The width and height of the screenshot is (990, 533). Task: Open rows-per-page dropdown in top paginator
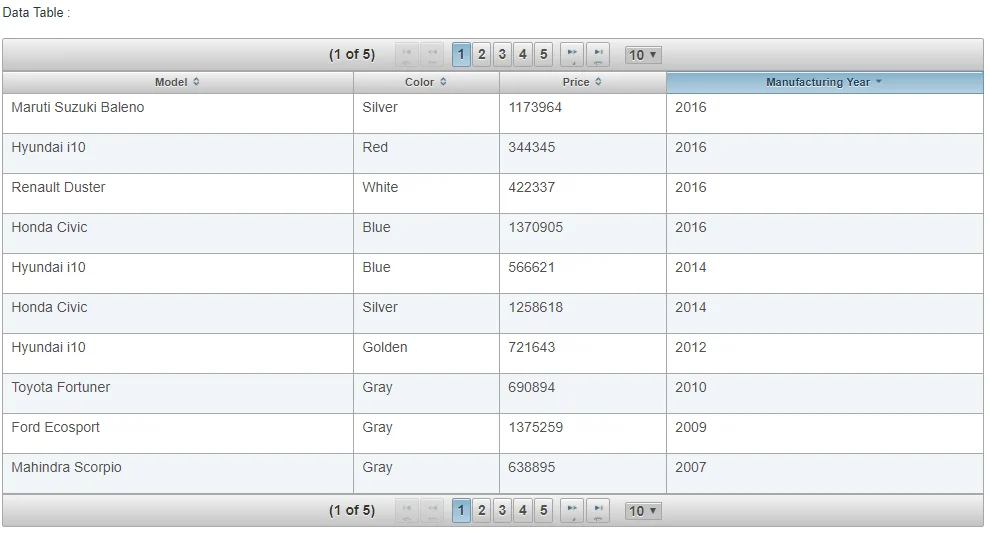pos(643,55)
